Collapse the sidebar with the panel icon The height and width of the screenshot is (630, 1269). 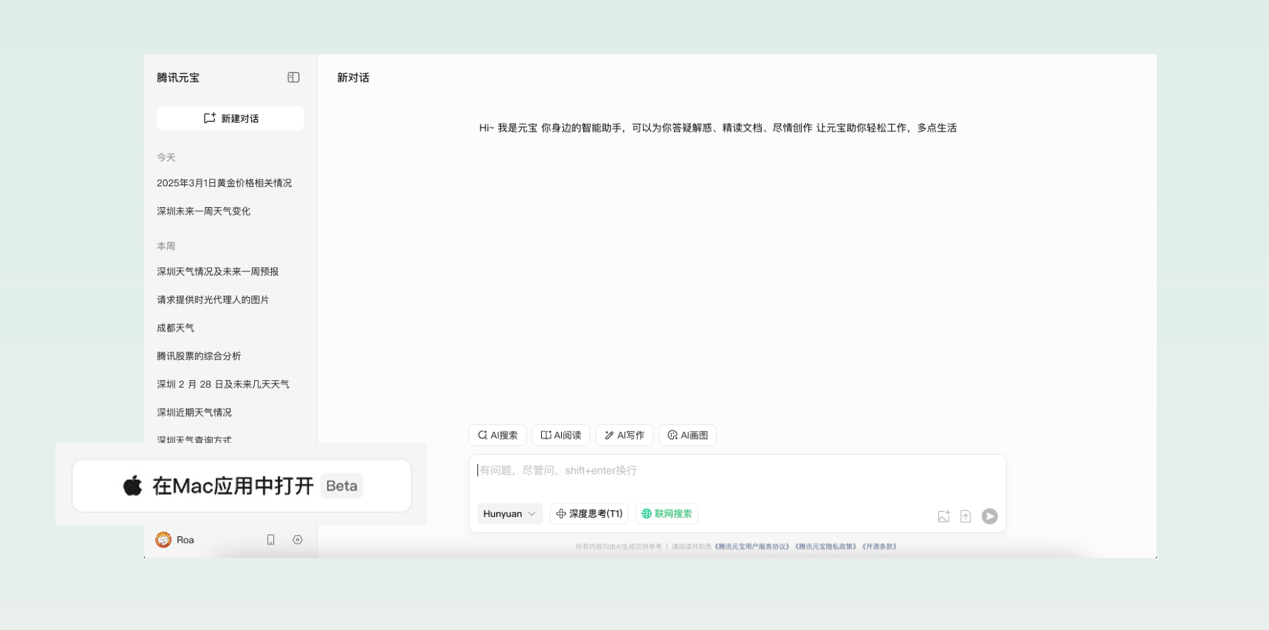[x=293, y=77]
